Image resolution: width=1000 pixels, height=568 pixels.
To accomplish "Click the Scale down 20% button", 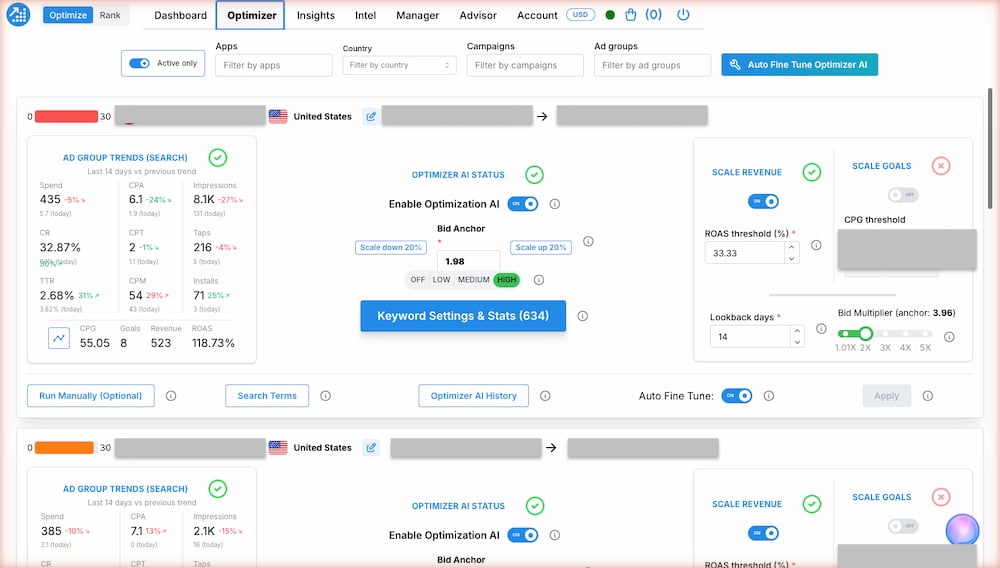I will pos(390,247).
